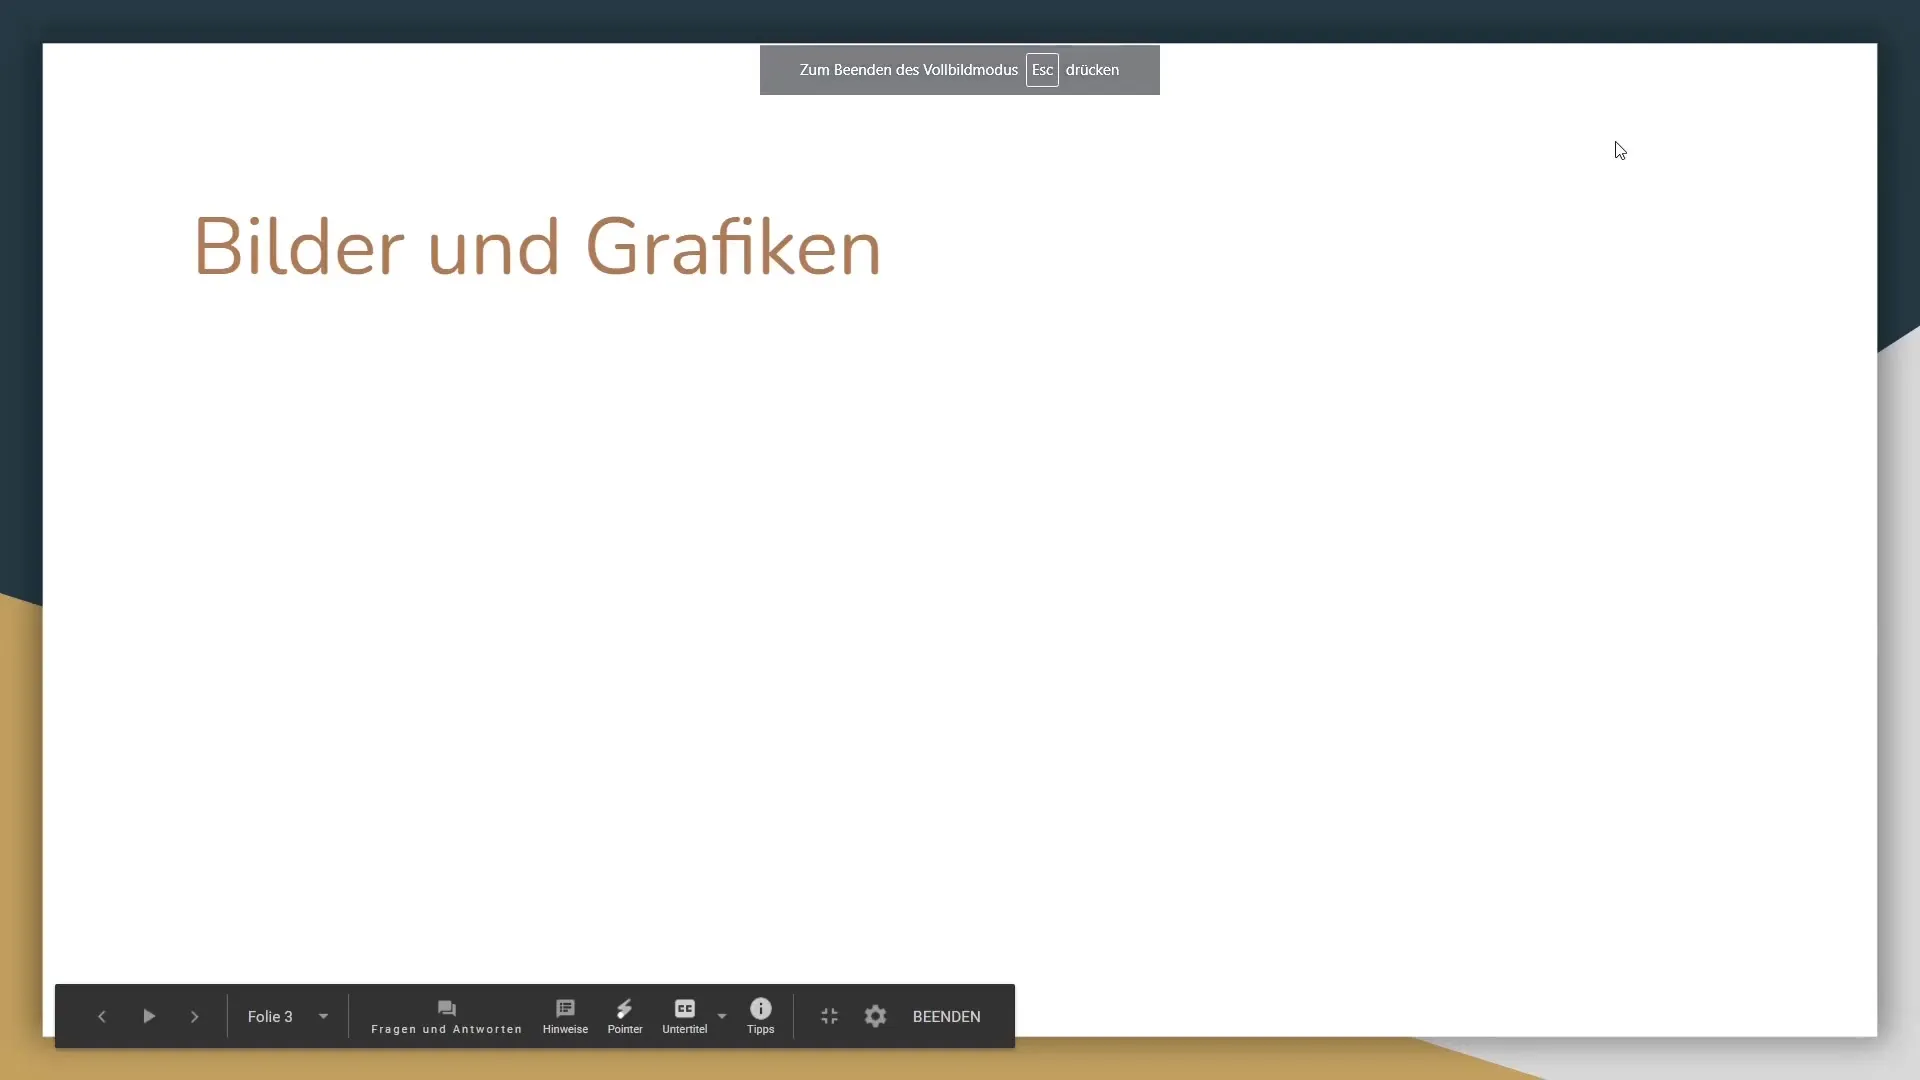The height and width of the screenshot is (1080, 1920).
Task: Click the Bilder und Grafiken title
Action: tap(537, 247)
